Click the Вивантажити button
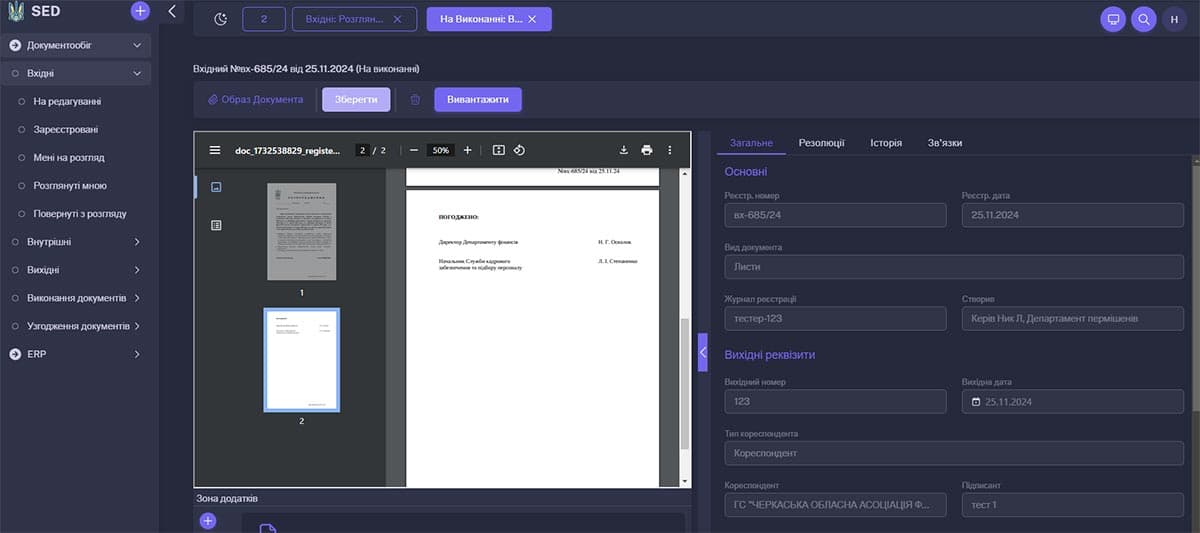Viewport: 1200px width, 533px height. point(478,100)
